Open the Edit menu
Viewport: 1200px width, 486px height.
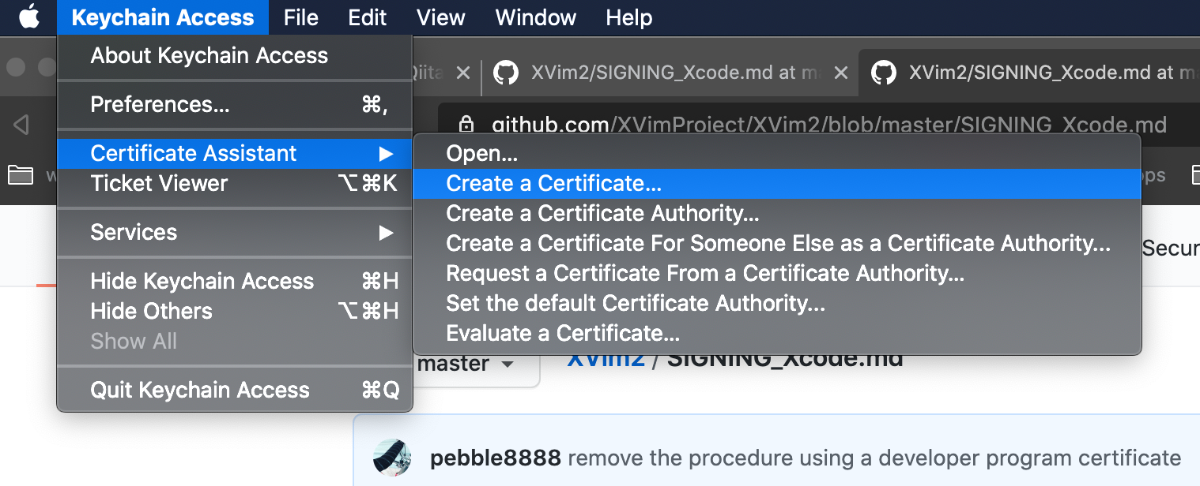[x=368, y=17]
